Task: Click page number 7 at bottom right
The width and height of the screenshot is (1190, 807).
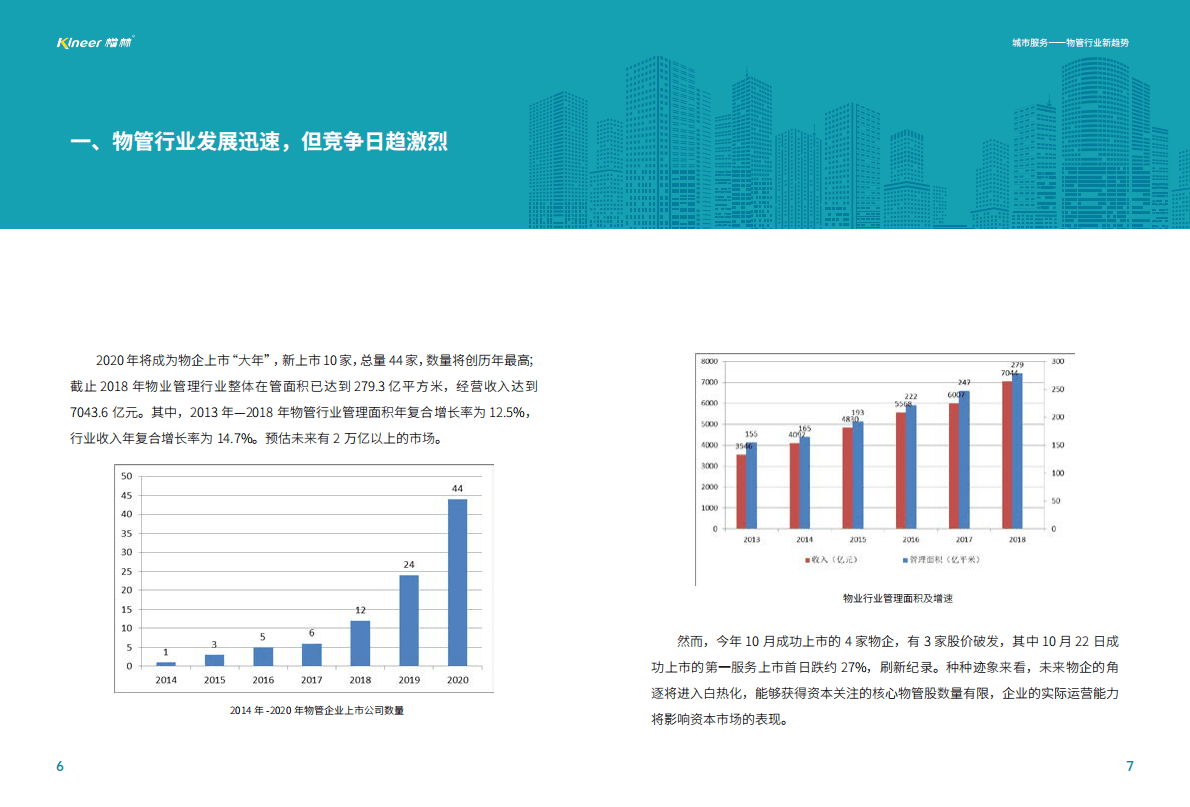Action: coord(1128,765)
